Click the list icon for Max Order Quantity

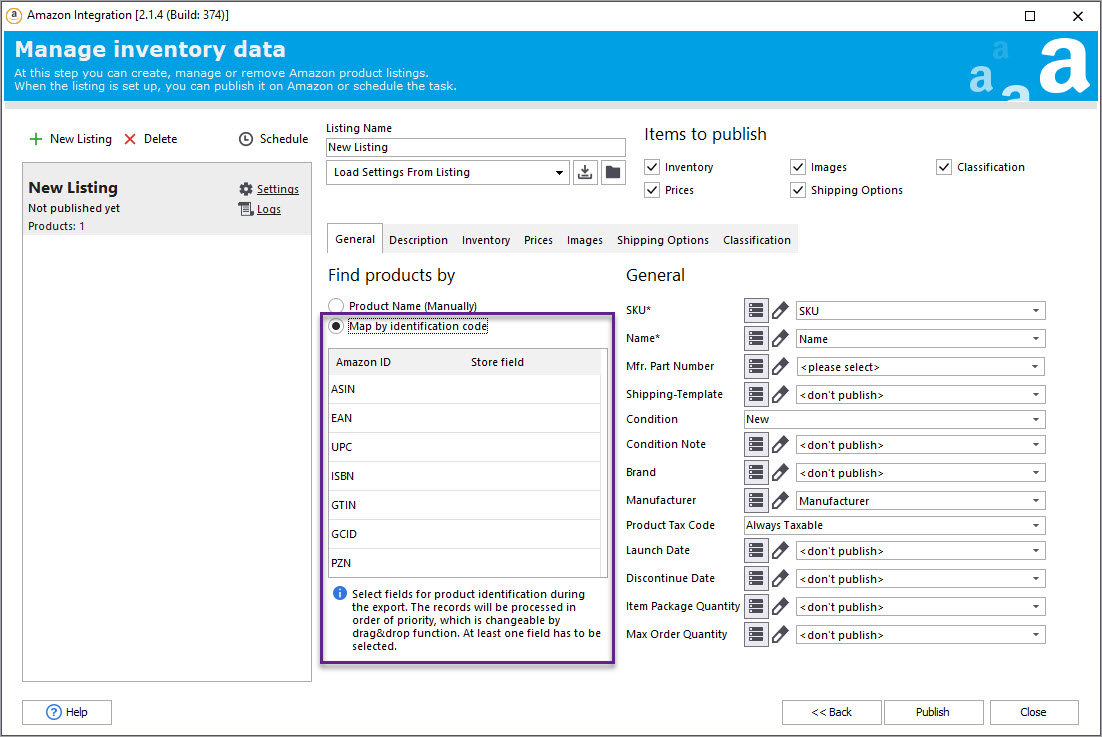756,635
